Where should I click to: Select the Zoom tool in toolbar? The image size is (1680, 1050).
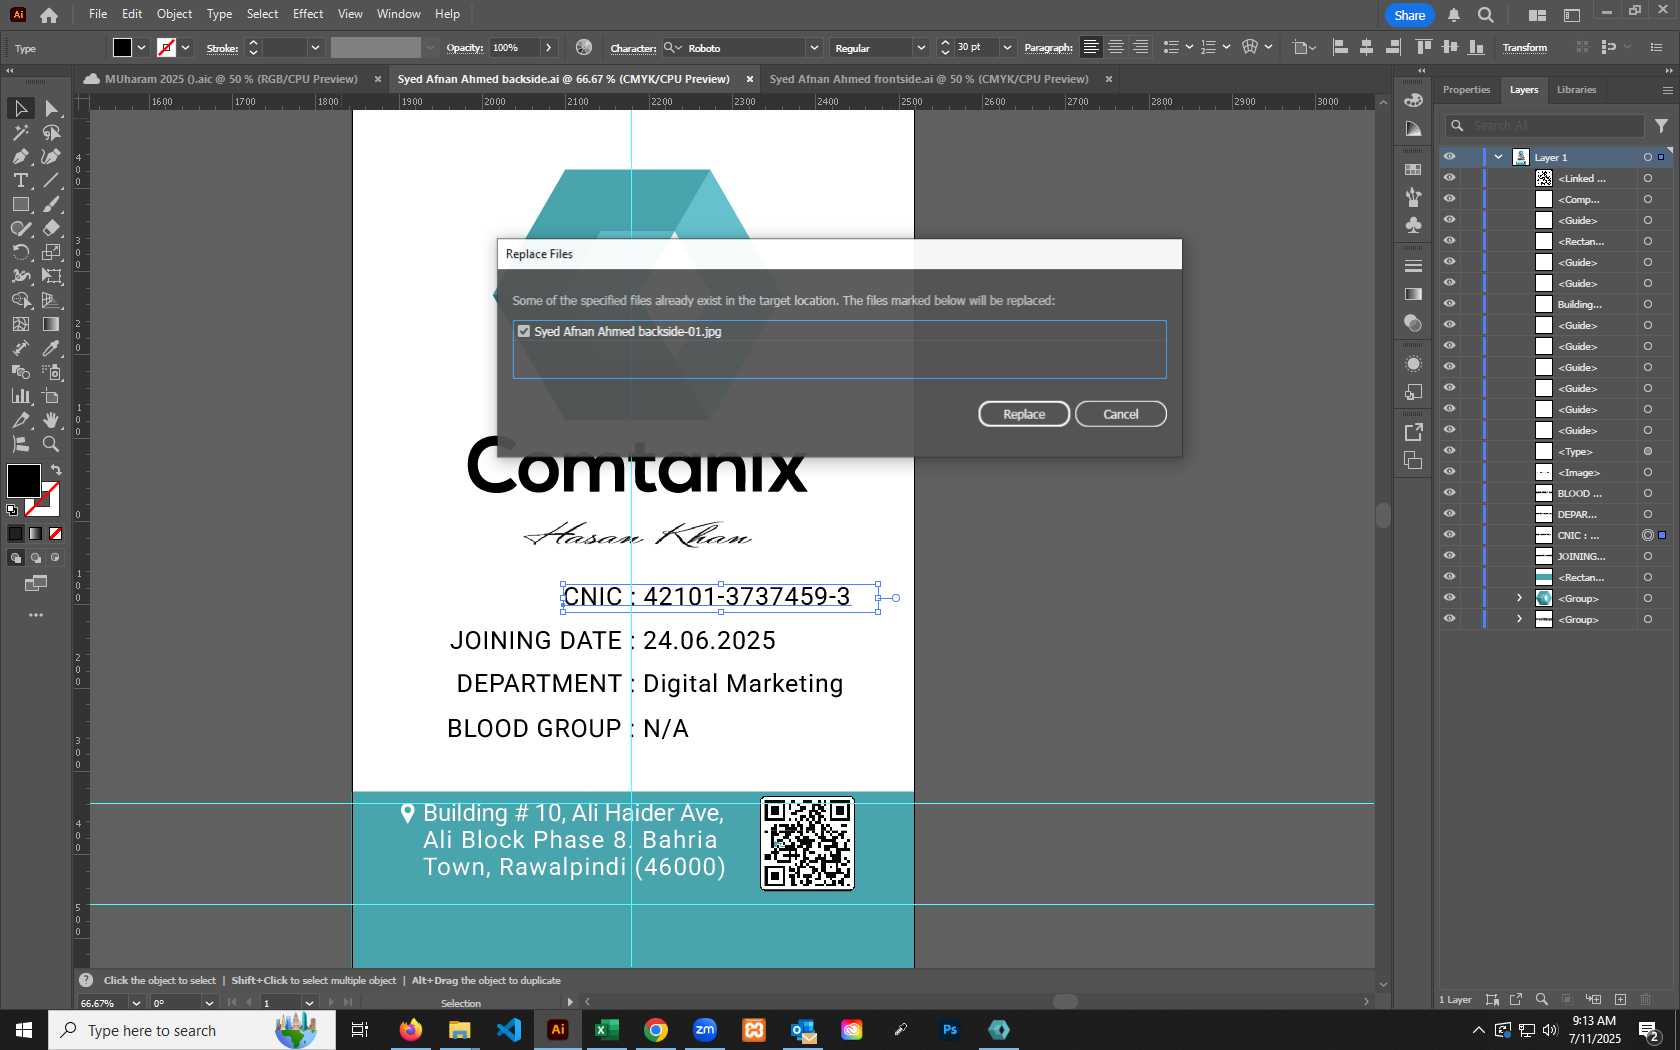(x=52, y=444)
